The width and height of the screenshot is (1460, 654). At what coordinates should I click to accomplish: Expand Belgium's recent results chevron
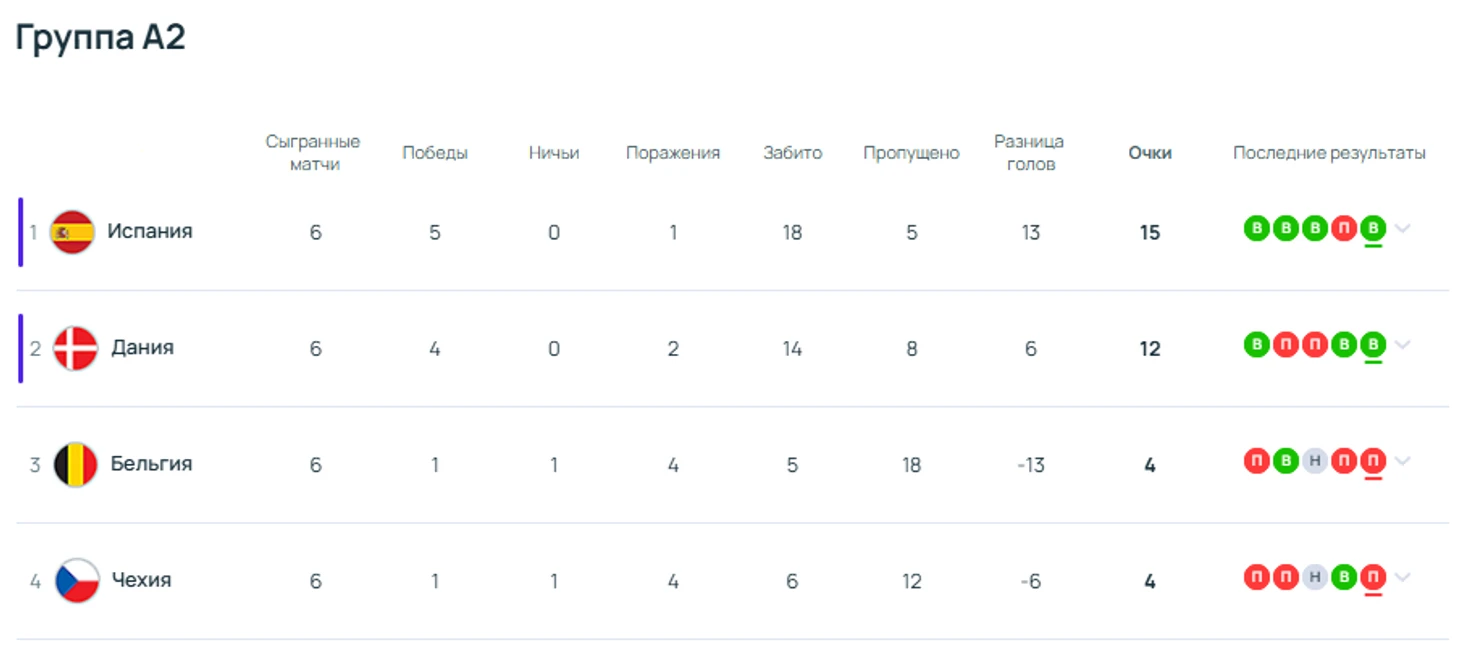pos(1403,461)
